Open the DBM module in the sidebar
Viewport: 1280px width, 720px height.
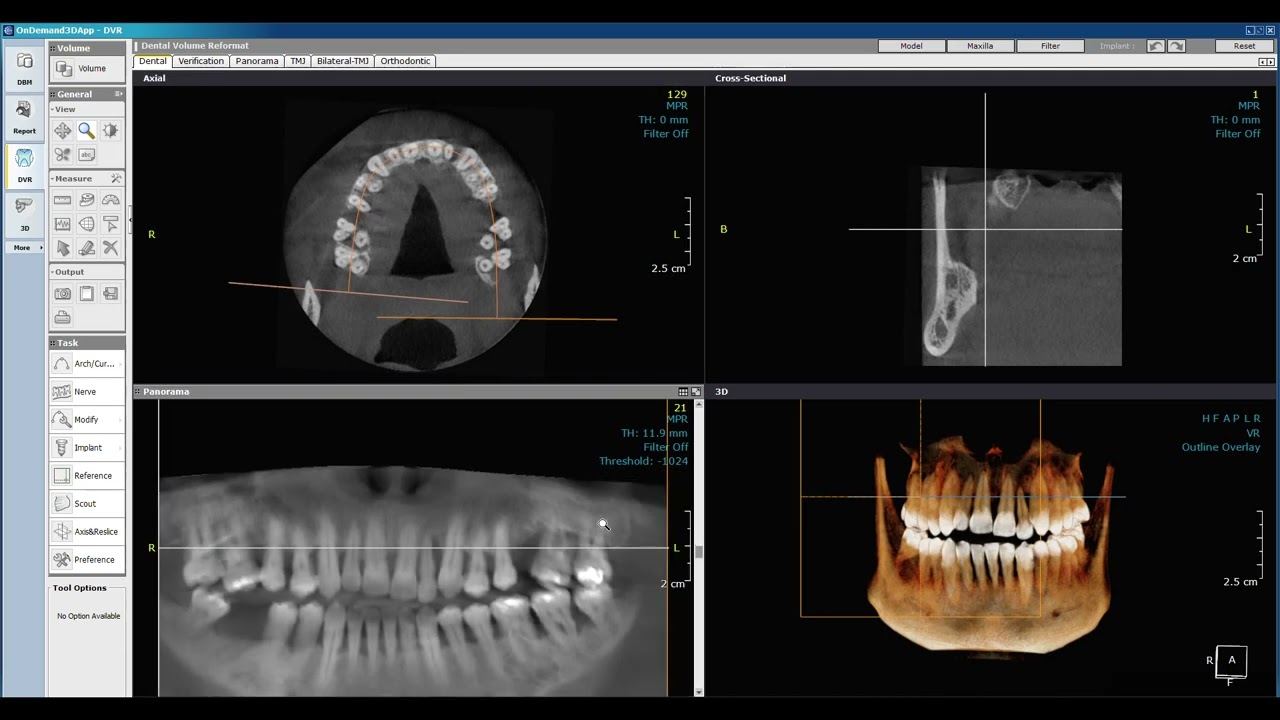click(x=24, y=67)
